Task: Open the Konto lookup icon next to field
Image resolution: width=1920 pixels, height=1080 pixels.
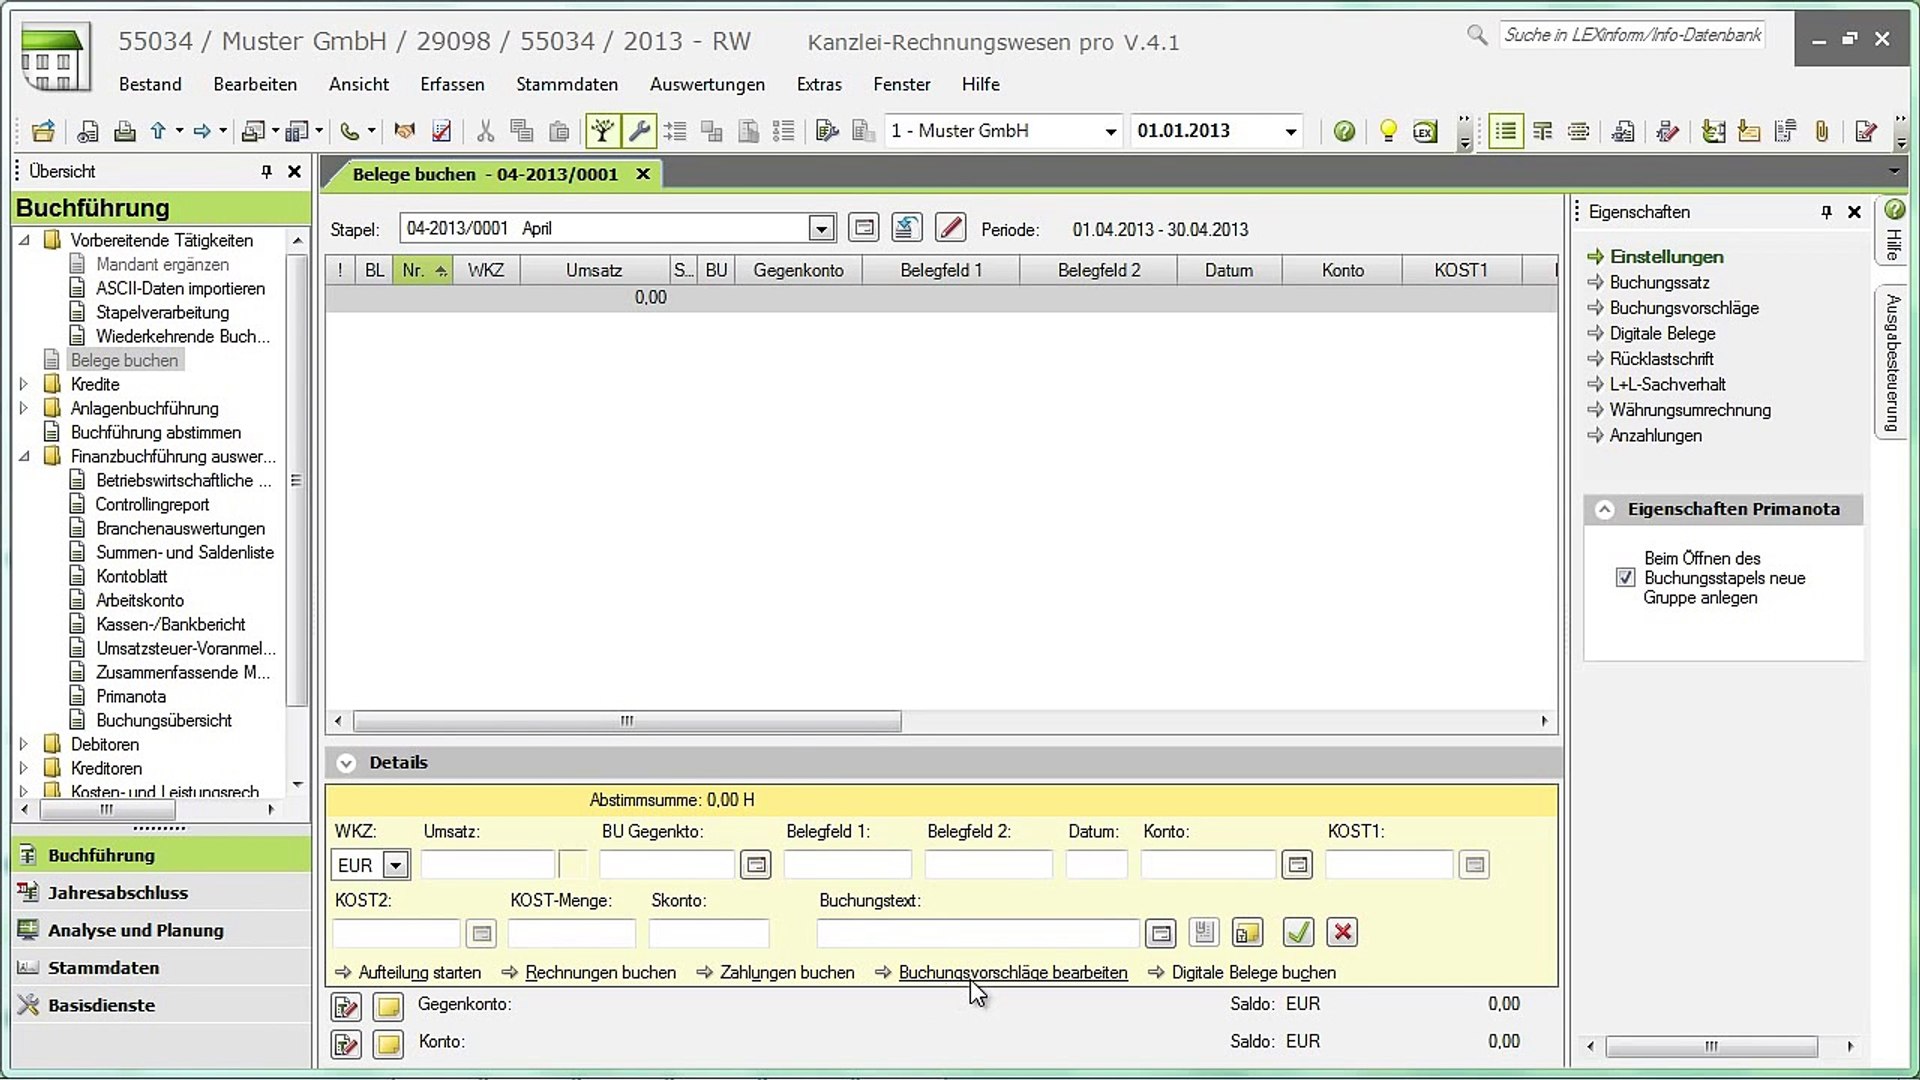Action: [1297, 865]
